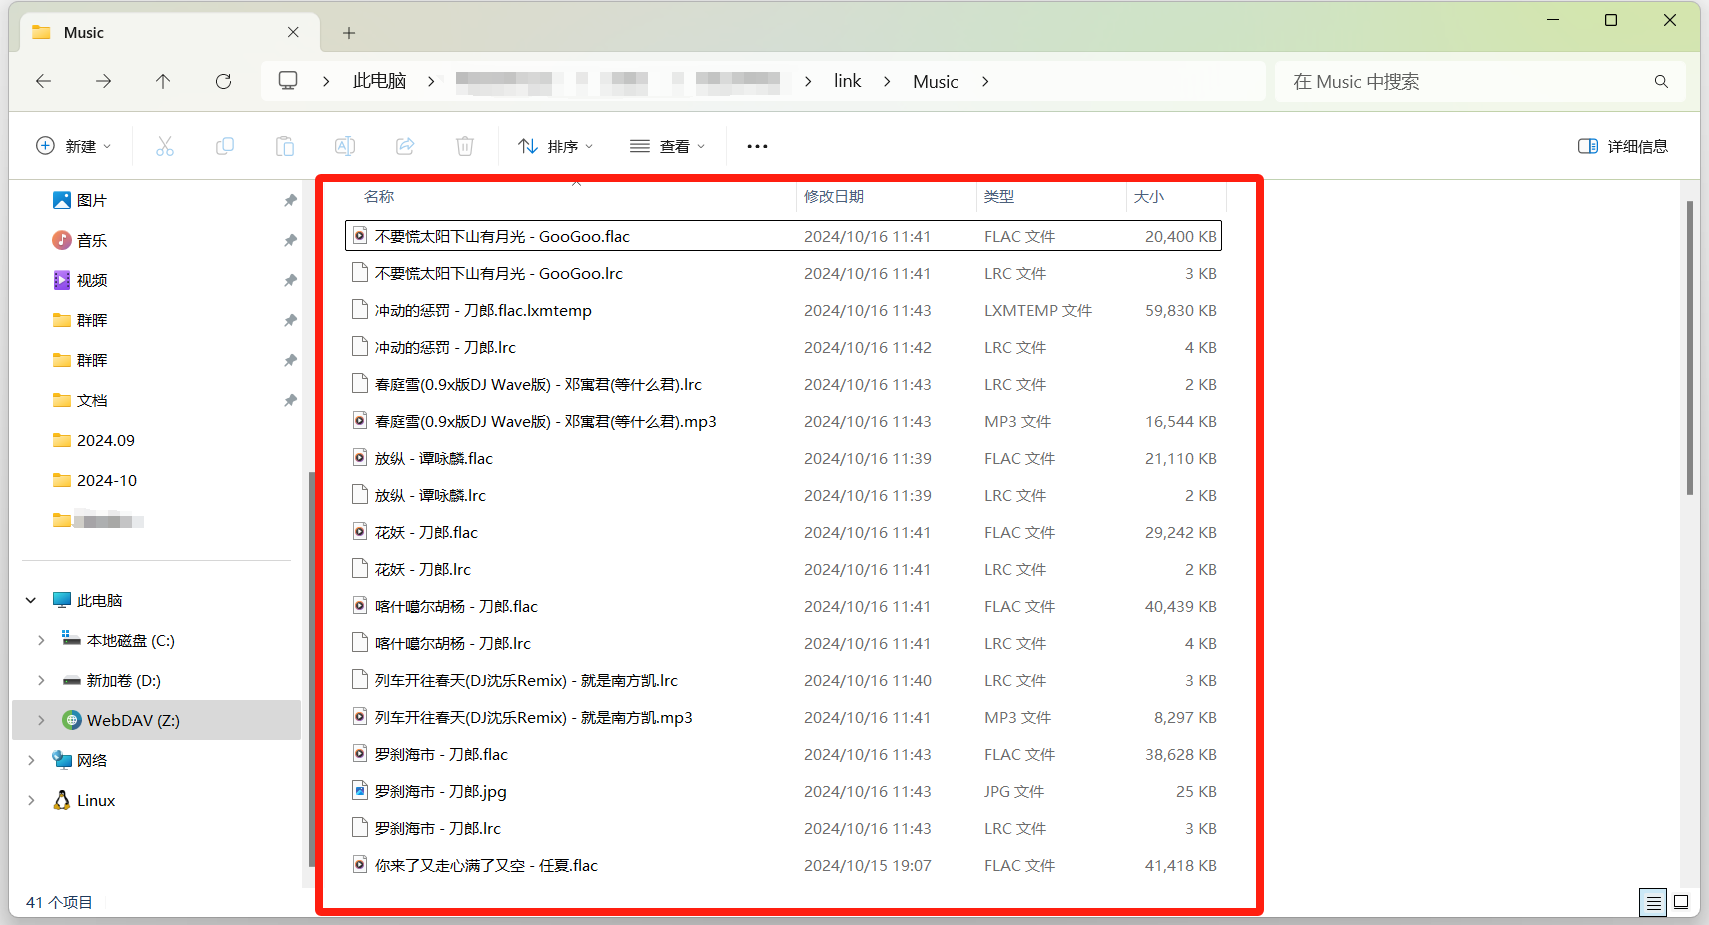Screen dimensions: 1709x925
Task: Click the Cut scissors icon in toolbar
Action: (x=165, y=146)
